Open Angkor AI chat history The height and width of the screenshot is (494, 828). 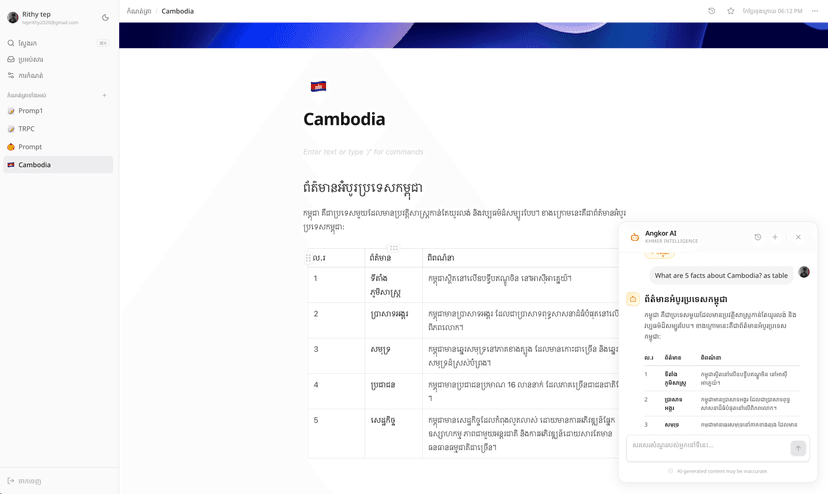click(x=757, y=237)
